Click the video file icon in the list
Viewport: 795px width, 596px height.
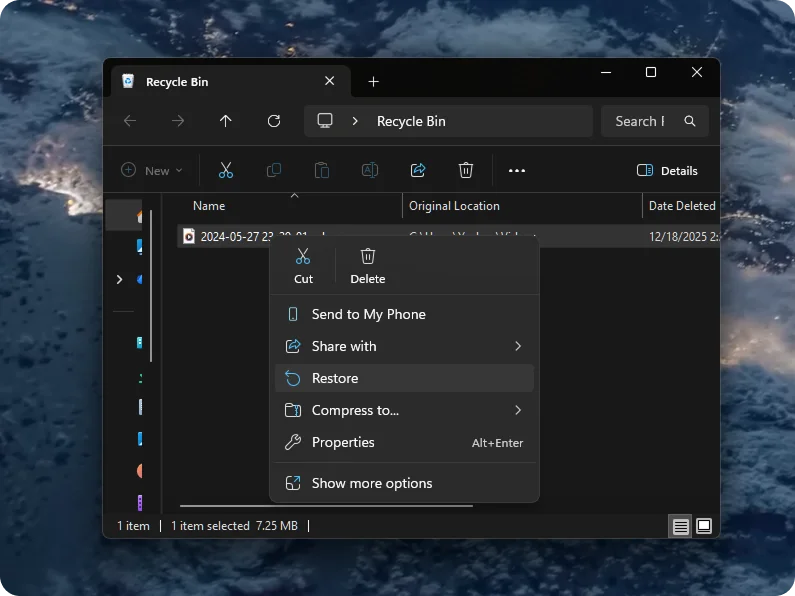189,236
